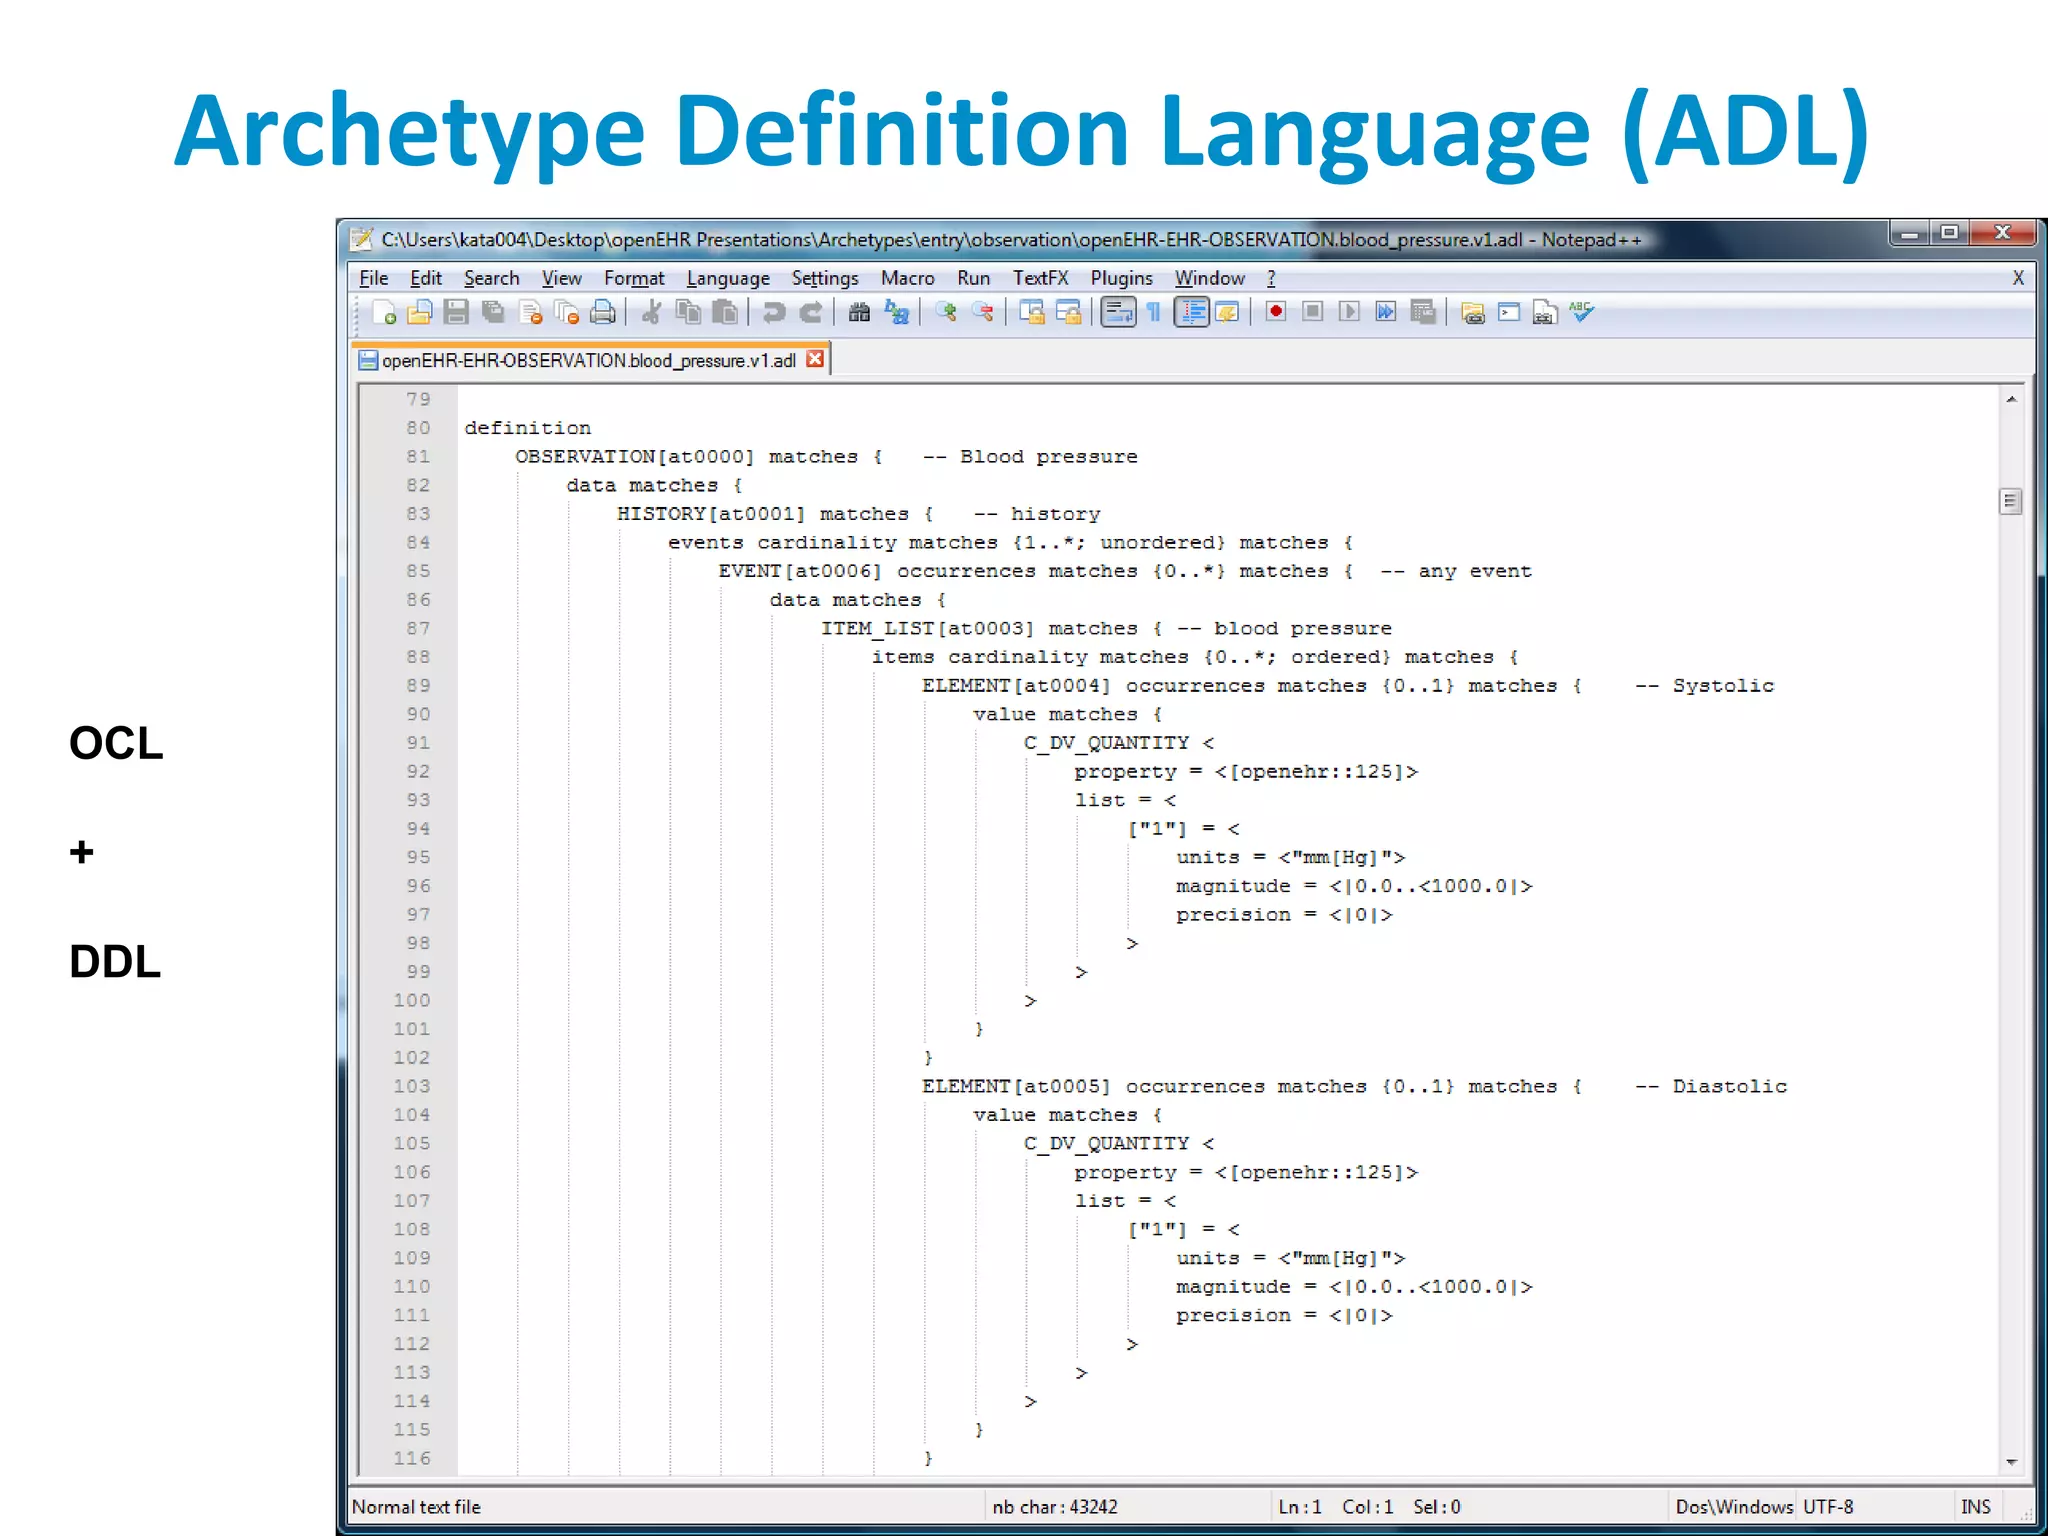Viewport: 2048px width, 1536px height.
Task: Click the New file toolbar icon
Action: 384,313
